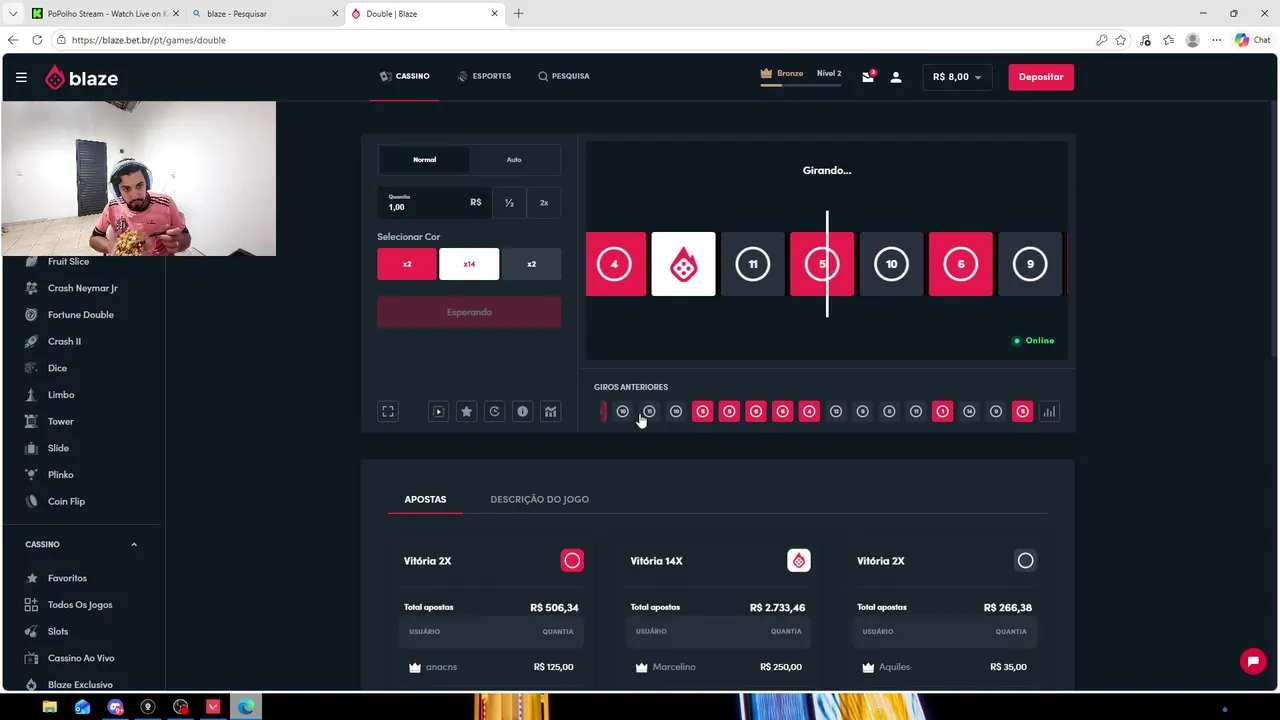The width and height of the screenshot is (1280, 720).
Task: Open saved passwords key icon
Action: point(1101,40)
